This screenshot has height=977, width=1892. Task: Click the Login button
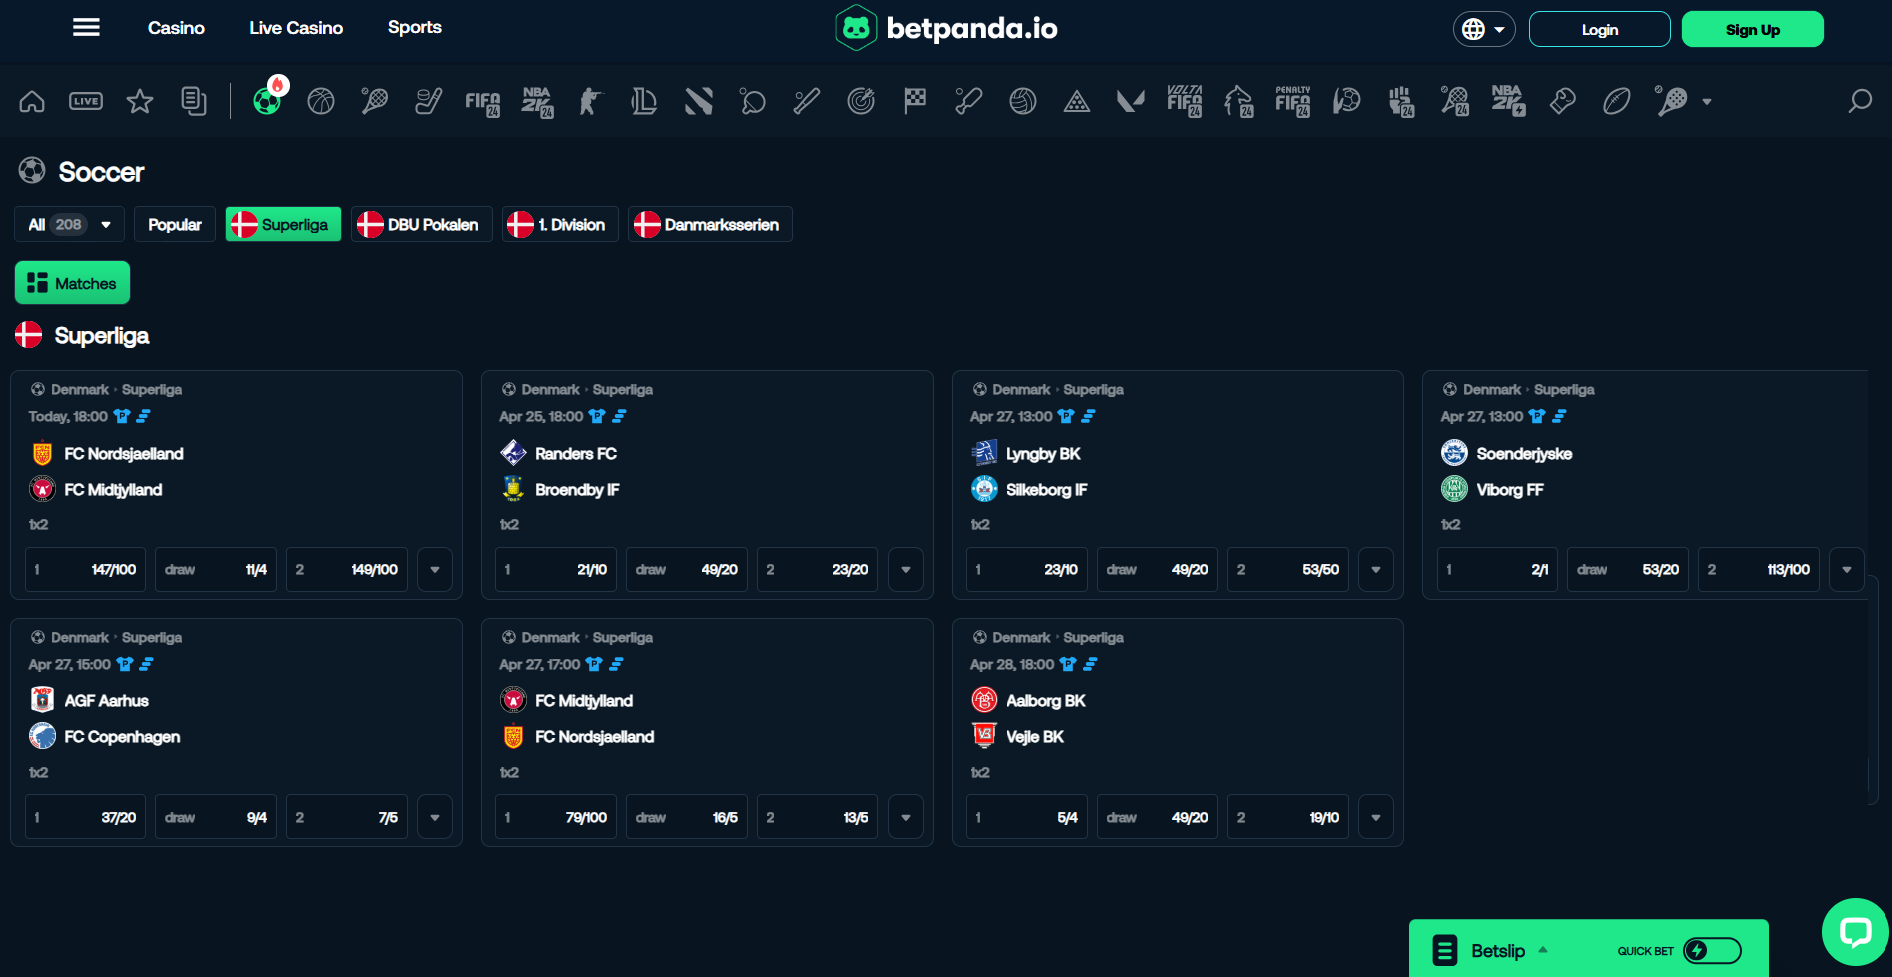click(1600, 30)
